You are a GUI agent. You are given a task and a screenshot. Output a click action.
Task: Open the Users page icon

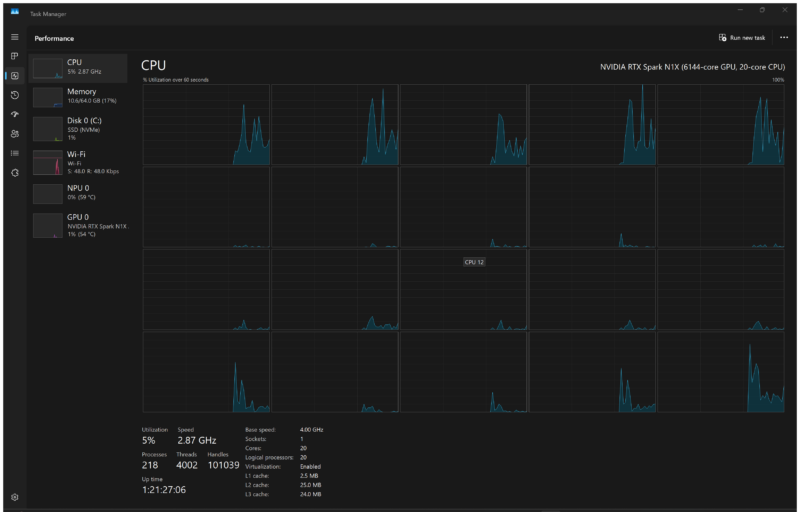point(15,134)
